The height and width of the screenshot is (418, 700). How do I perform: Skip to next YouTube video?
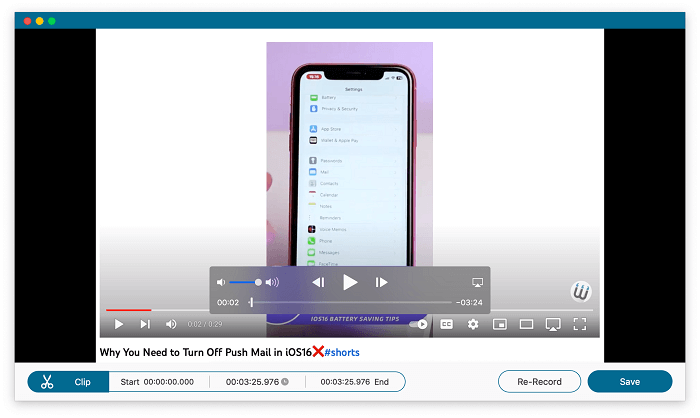(145, 324)
